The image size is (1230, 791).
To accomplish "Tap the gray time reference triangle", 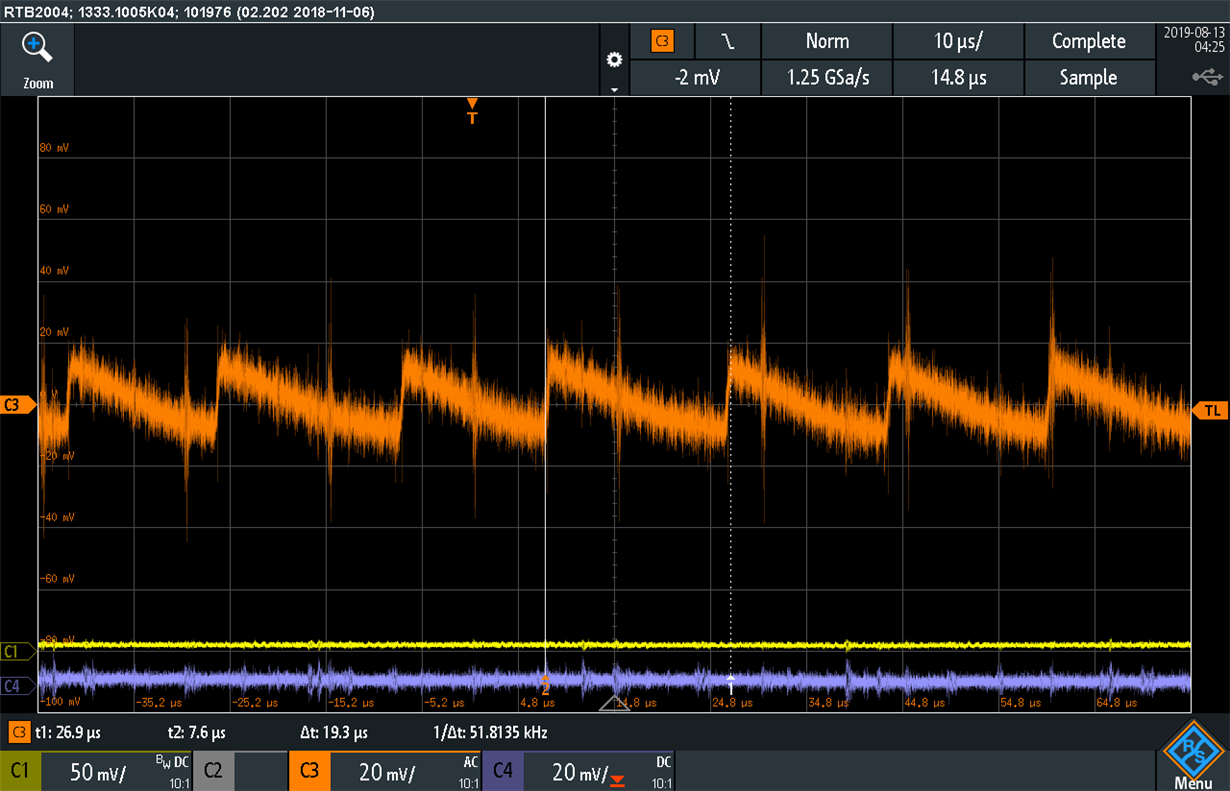I will 614,704.
